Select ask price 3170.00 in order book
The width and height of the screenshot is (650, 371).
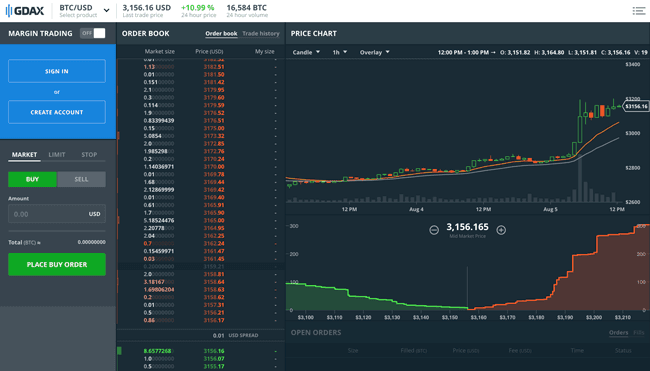click(x=214, y=167)
